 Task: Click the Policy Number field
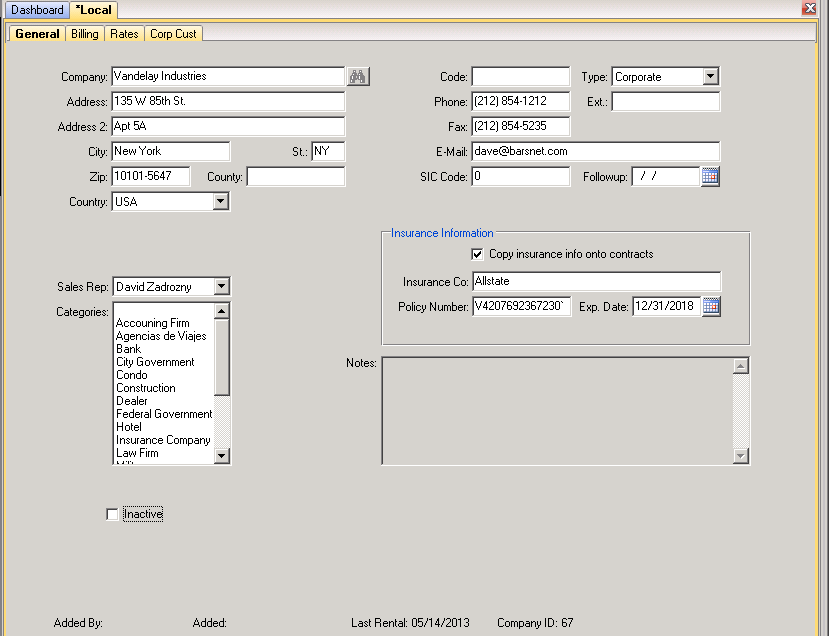point(521,306)
